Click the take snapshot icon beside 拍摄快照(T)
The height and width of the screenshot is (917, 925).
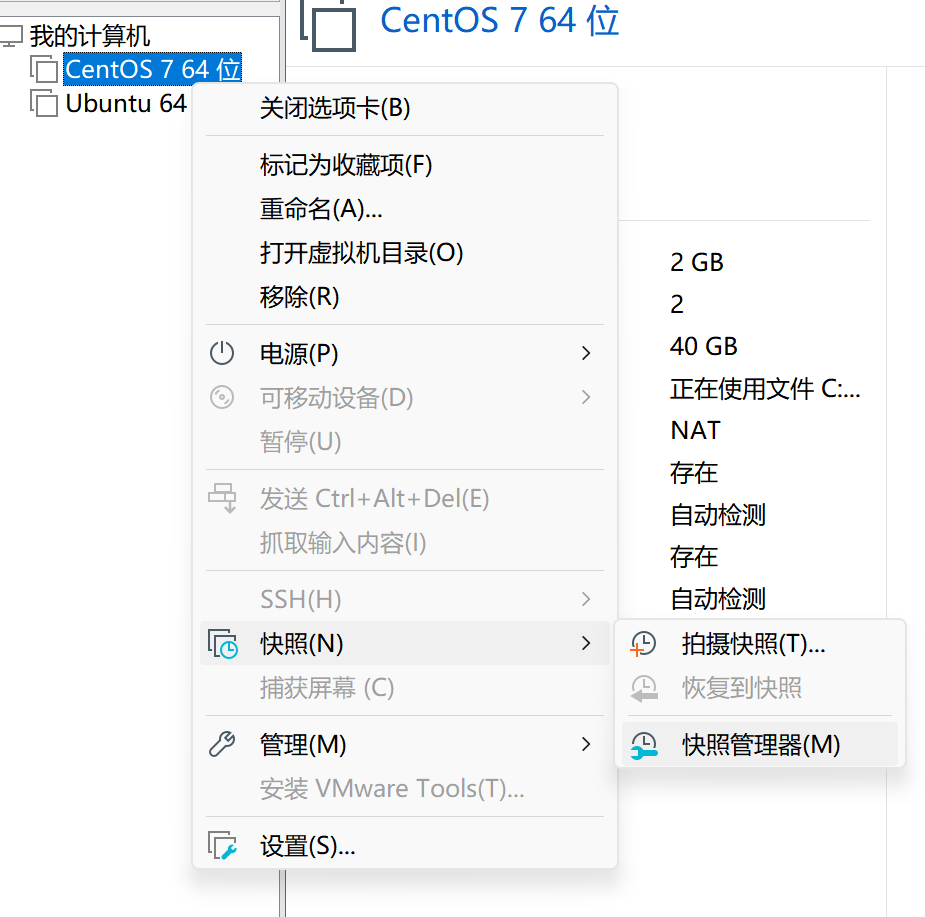pyautogui.click(x=643, y=644)
